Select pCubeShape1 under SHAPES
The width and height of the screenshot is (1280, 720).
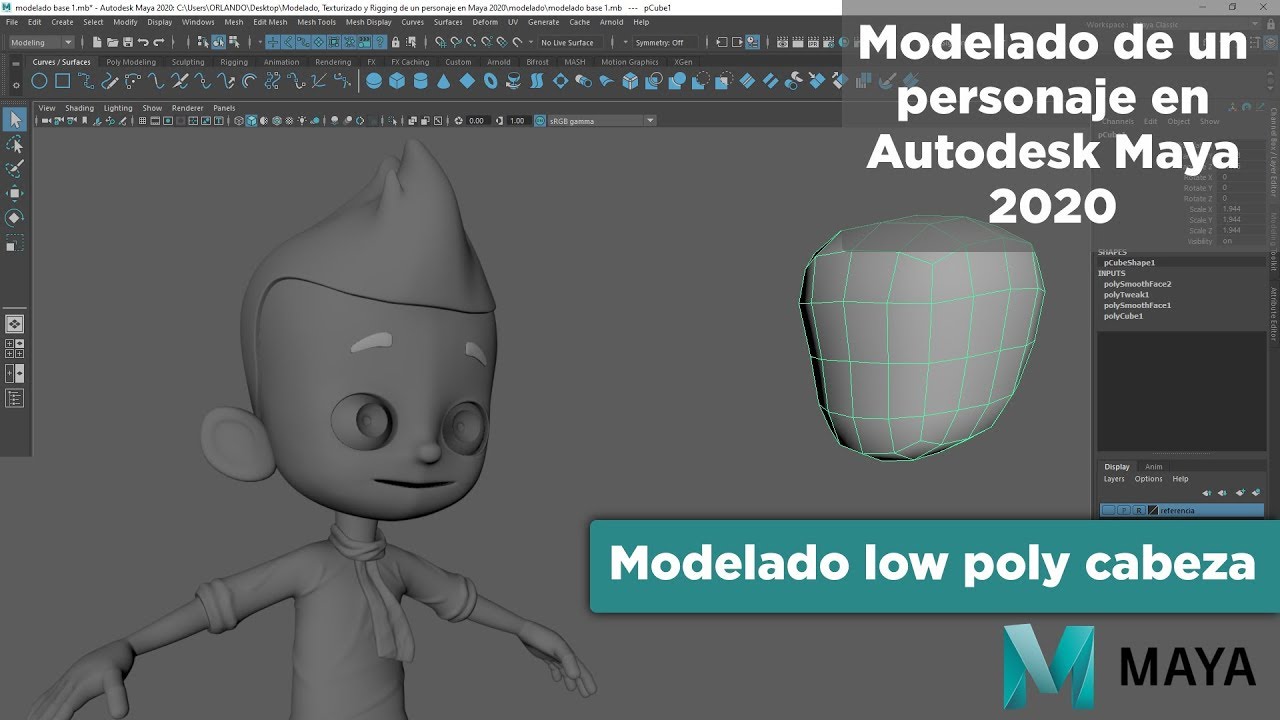coord(1129,263)
